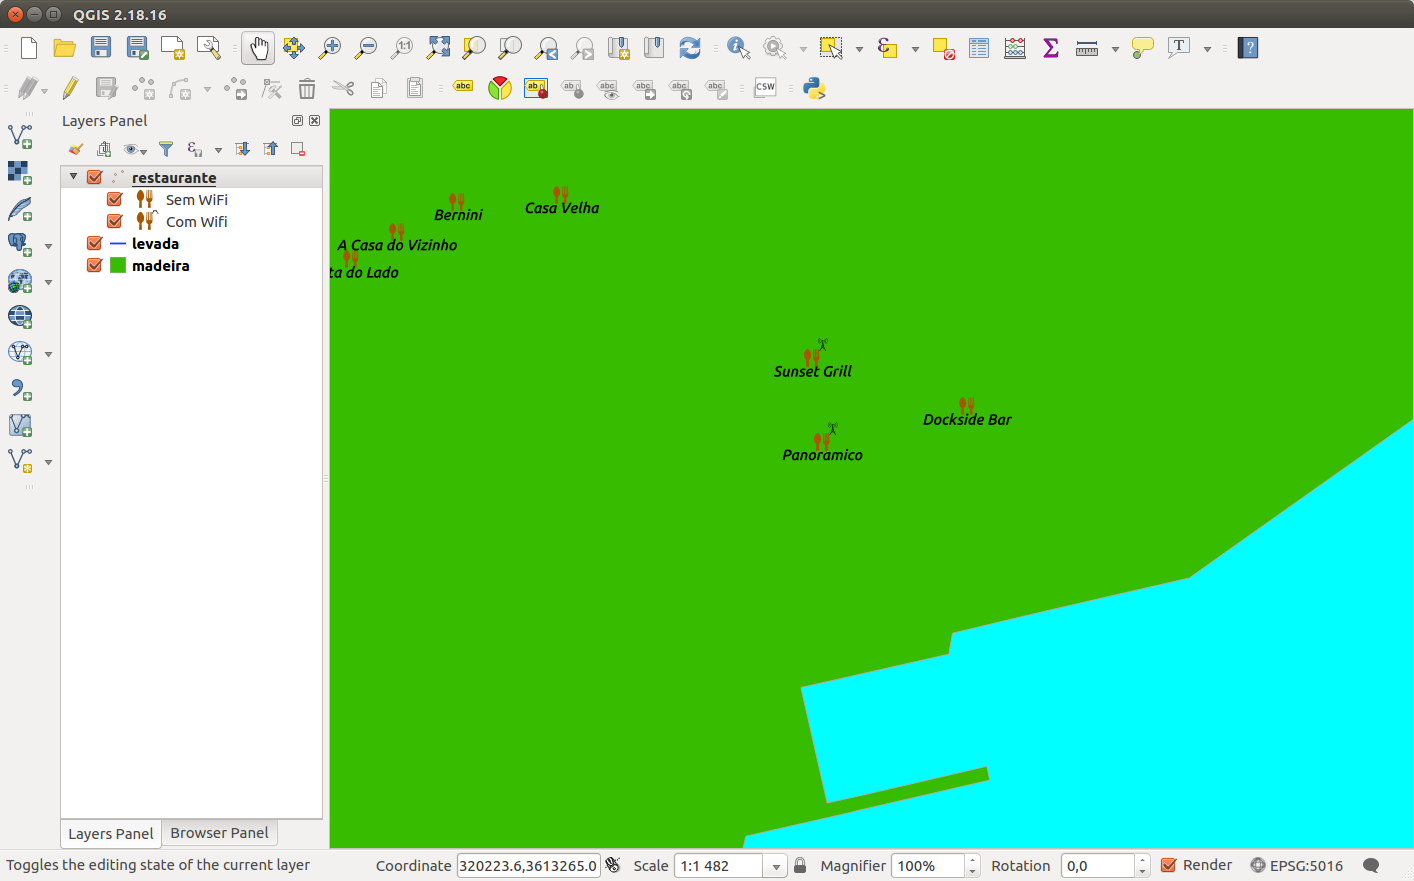Open the Field Calculator abacus icon
Screen dimensions: 1414x881
[1015, 48]
